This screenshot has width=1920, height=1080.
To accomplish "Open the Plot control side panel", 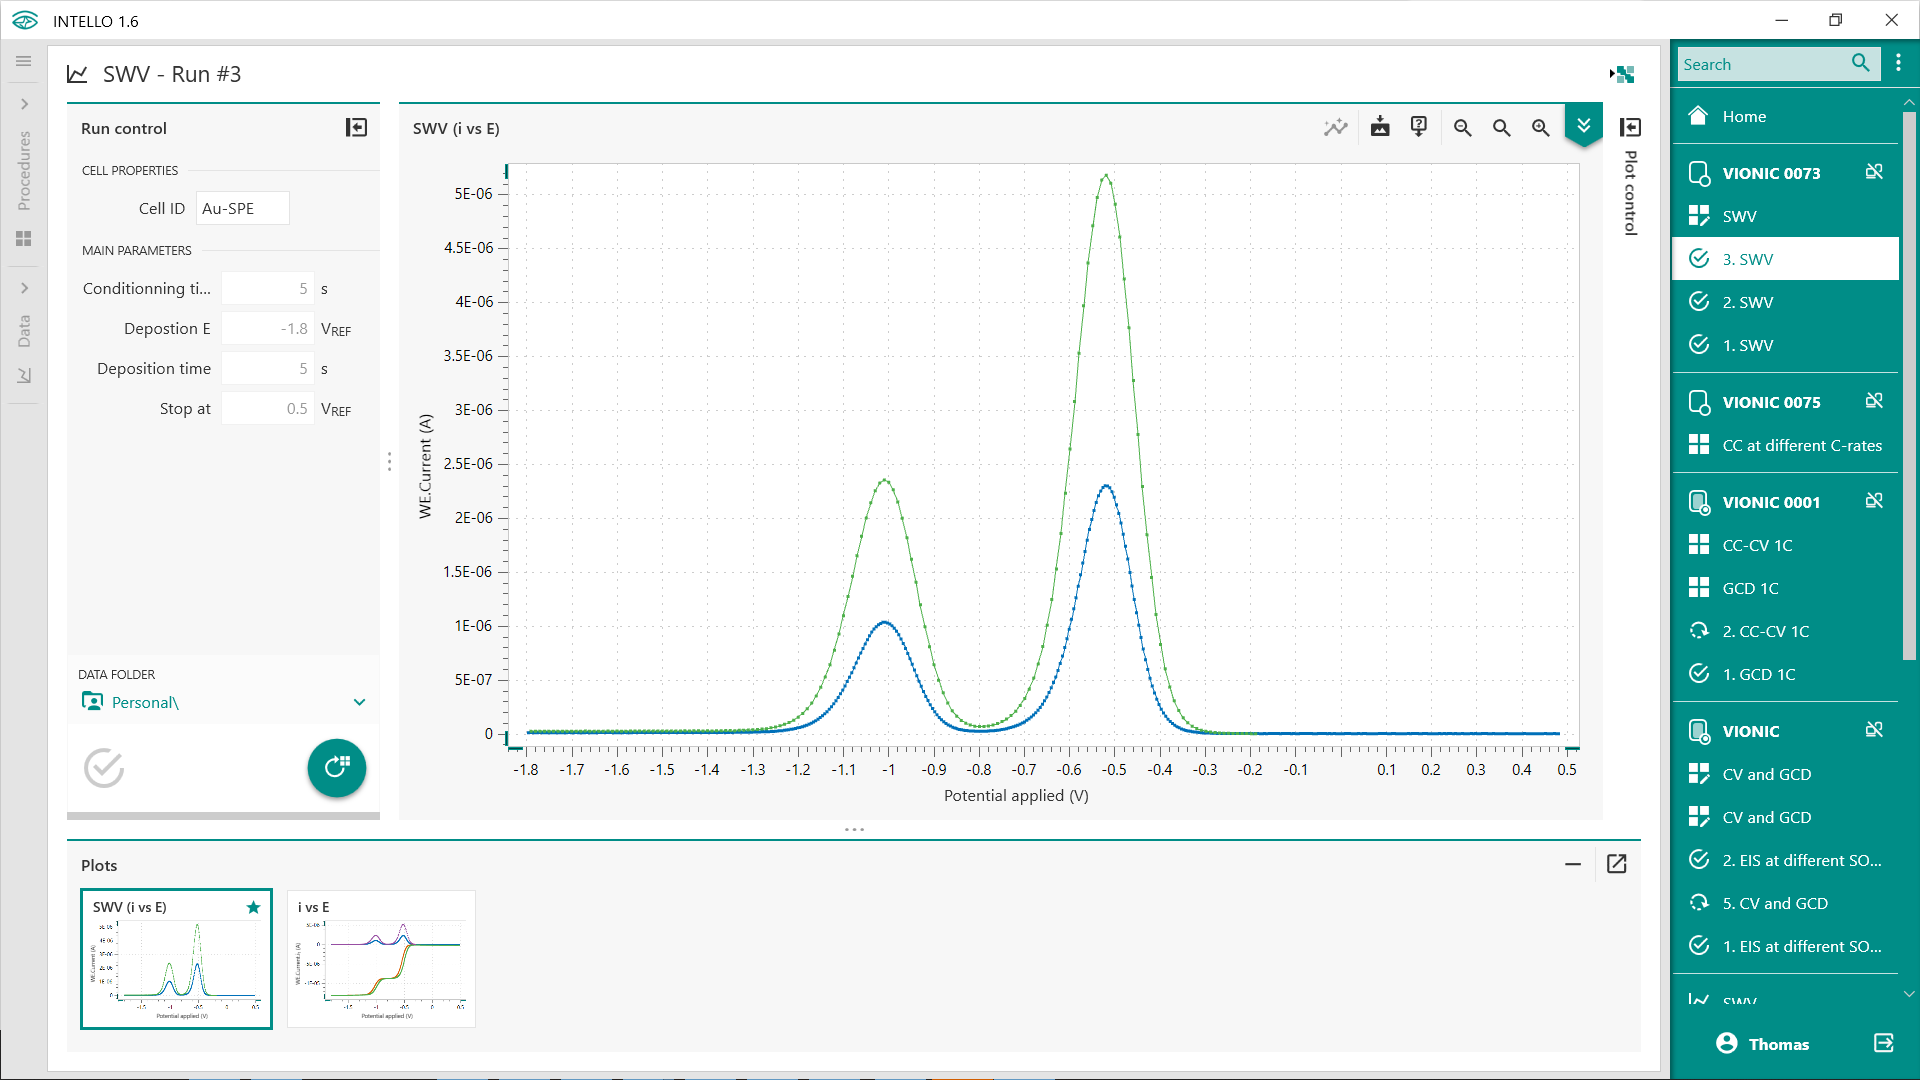I will (x=1630, y=127).
